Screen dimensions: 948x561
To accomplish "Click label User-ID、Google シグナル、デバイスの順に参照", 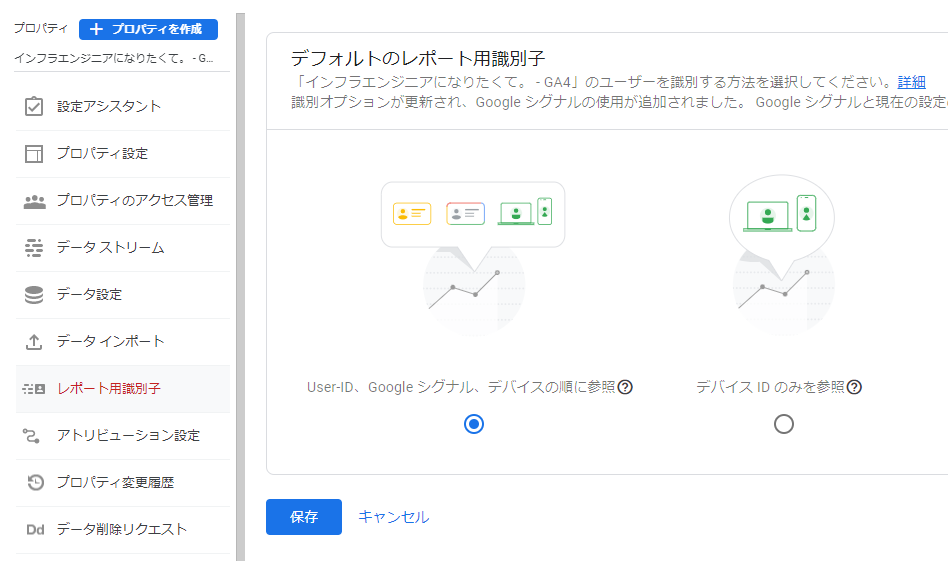I will pos(461,387).
